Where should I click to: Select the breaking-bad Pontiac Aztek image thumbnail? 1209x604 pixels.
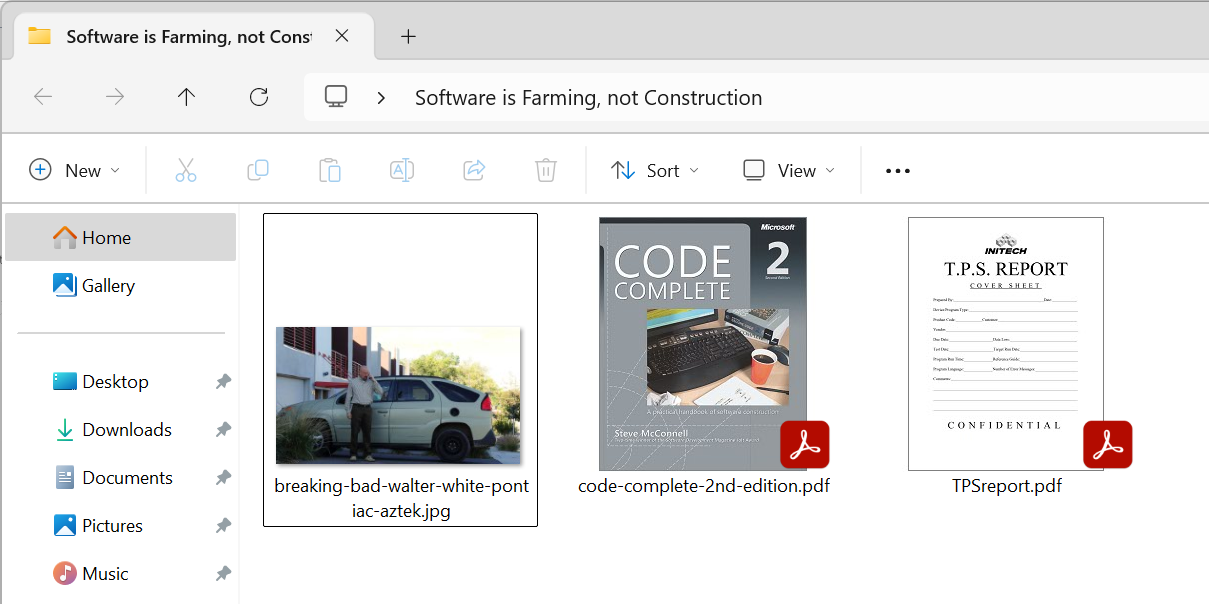point(399,395)
